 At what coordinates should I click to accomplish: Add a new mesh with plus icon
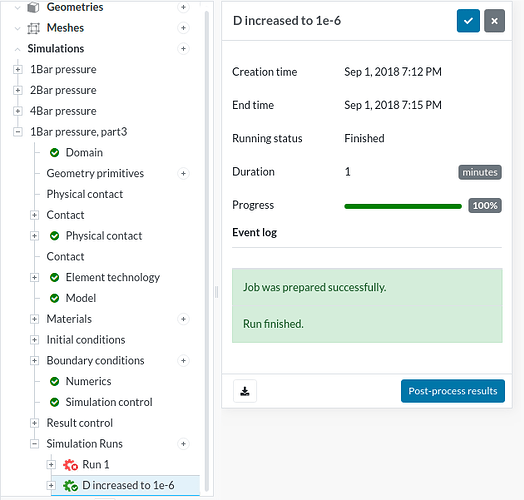(x=183, y=28)
